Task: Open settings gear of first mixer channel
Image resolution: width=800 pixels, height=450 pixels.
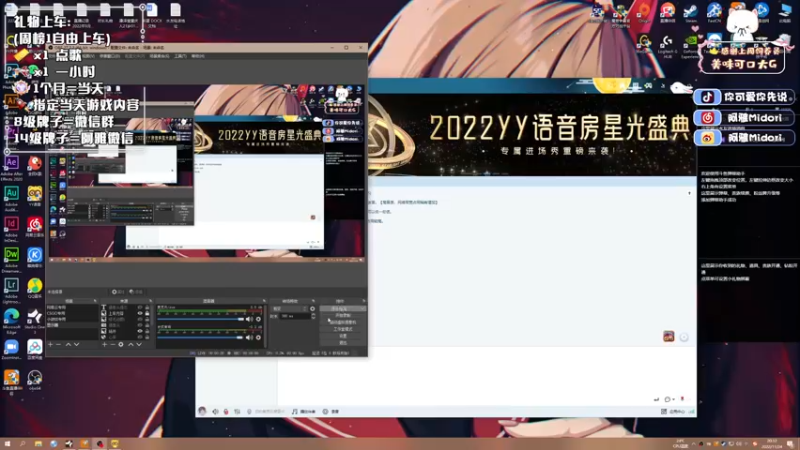Action: [x=258, y=319]
